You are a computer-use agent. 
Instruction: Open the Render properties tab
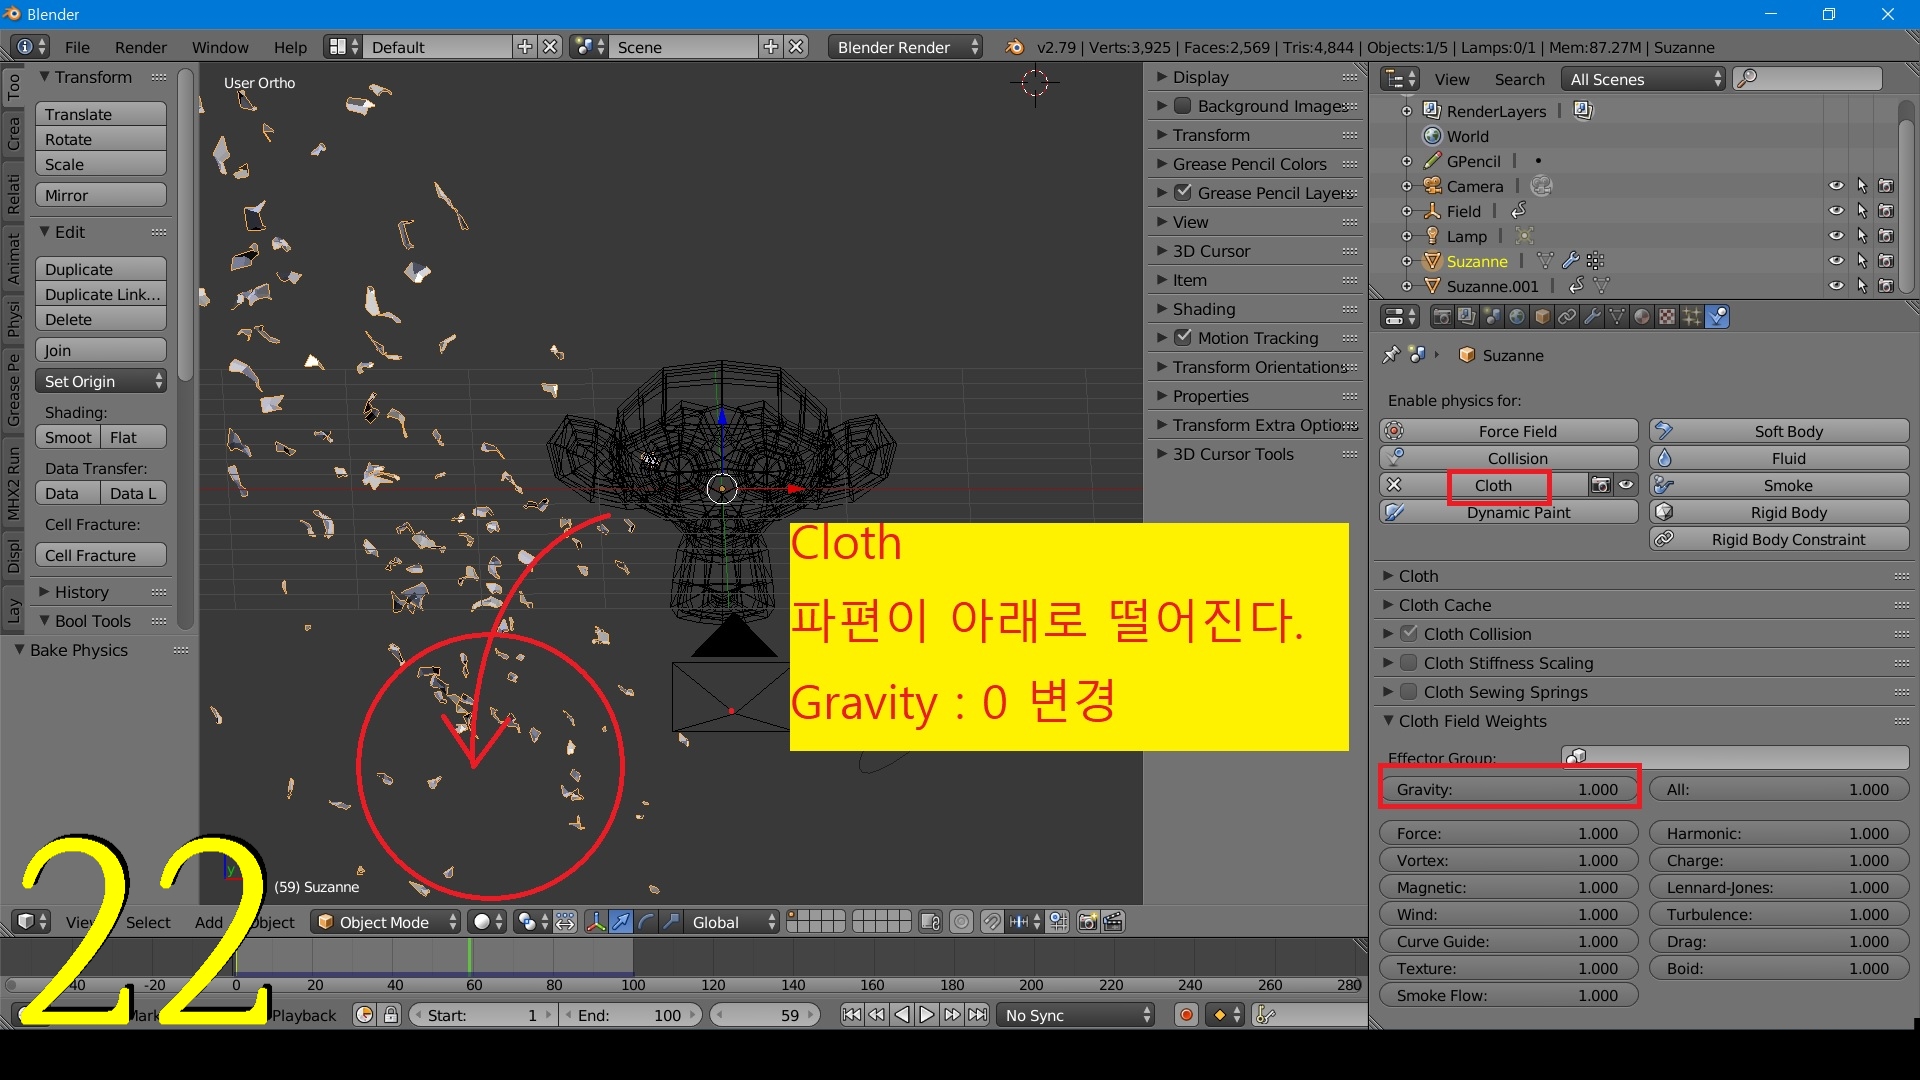[1442, 317]
